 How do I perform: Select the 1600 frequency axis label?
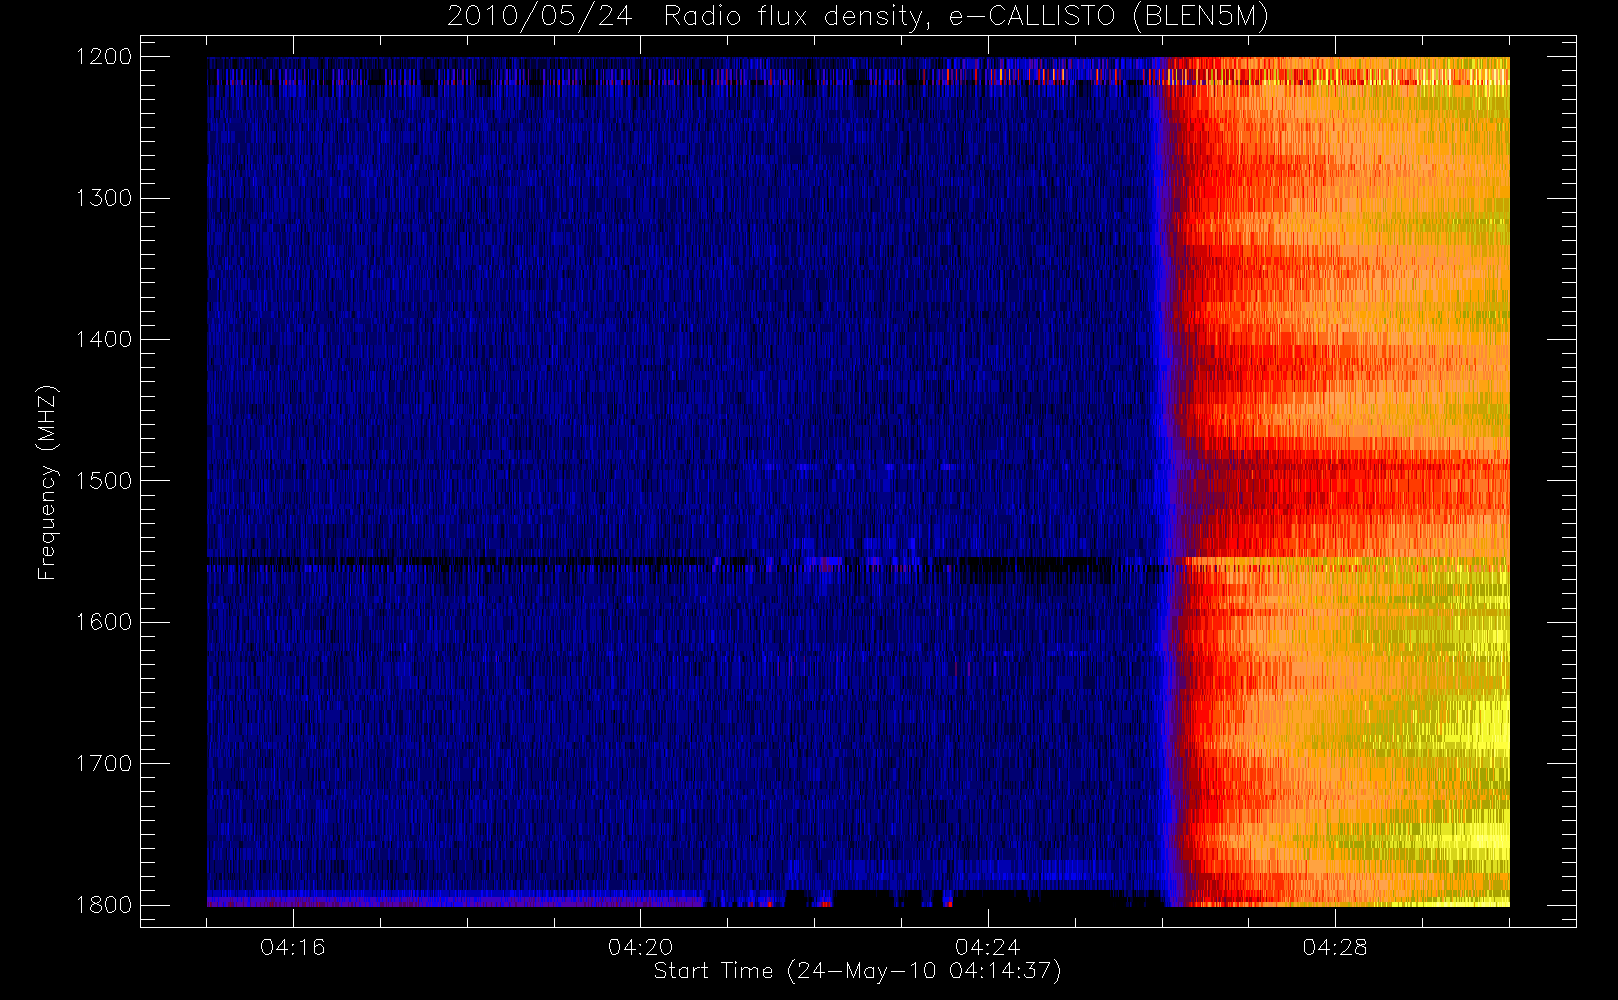click(104, 622)
